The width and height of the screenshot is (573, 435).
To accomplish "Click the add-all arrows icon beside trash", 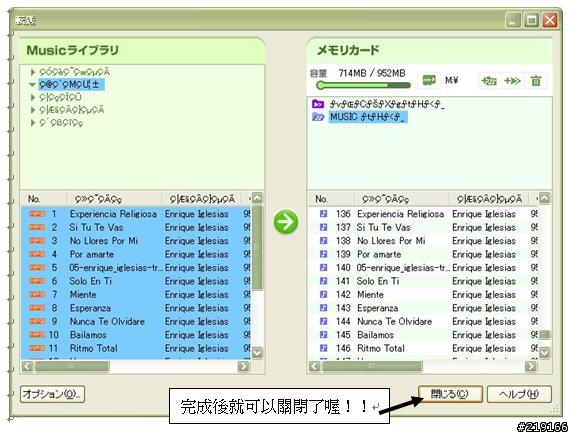I will coord(512,81).
